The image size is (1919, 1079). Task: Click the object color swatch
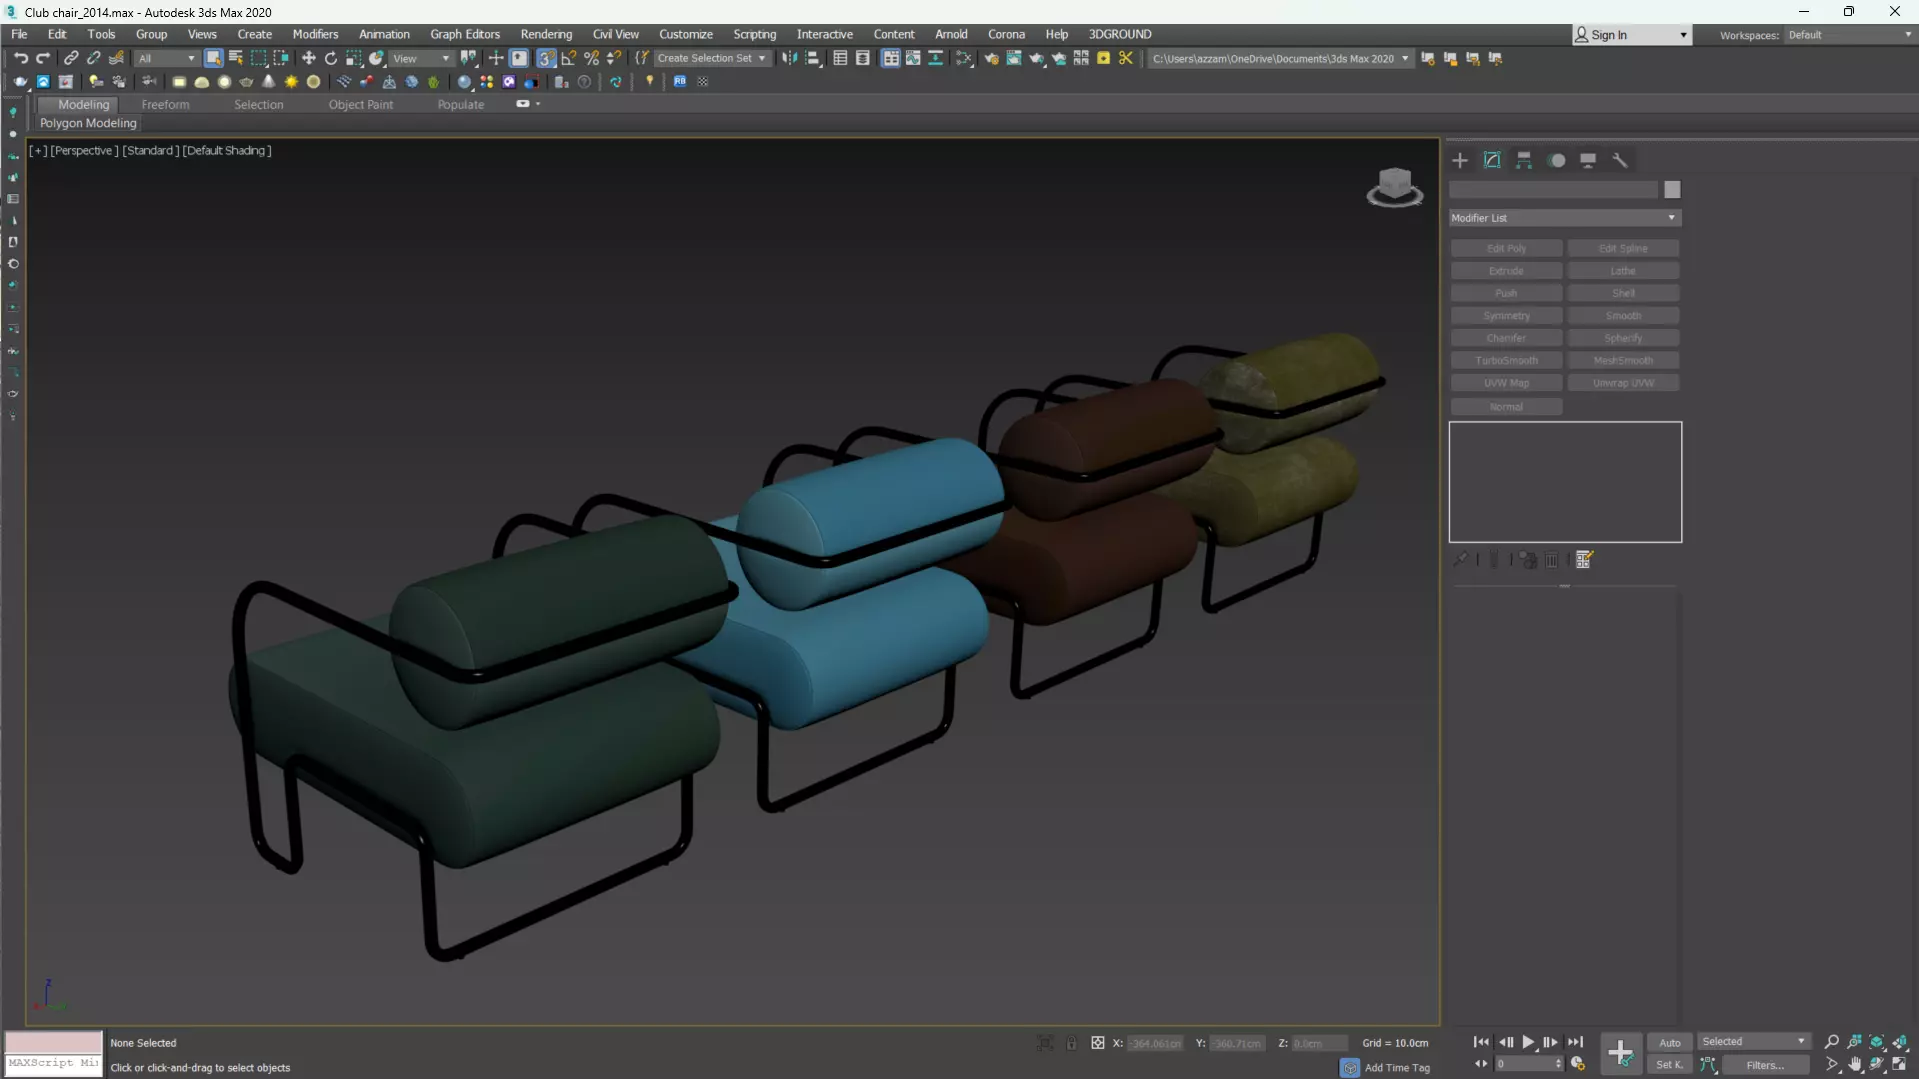[x=1672, y=190]
